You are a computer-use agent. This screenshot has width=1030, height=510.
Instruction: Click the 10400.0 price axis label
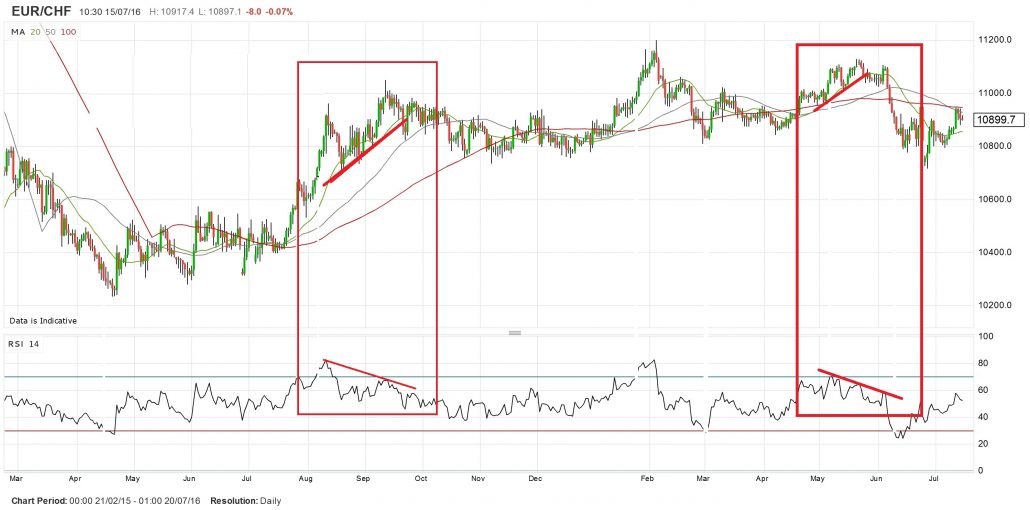996,252
